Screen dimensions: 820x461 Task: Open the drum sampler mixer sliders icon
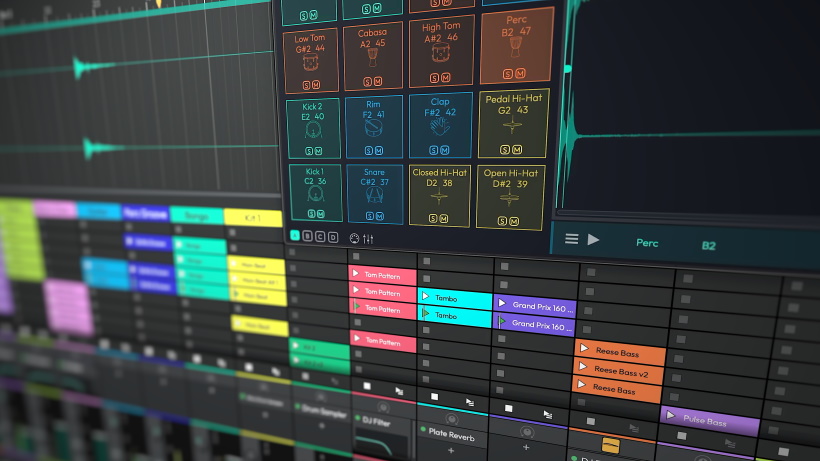pos(368,239)
